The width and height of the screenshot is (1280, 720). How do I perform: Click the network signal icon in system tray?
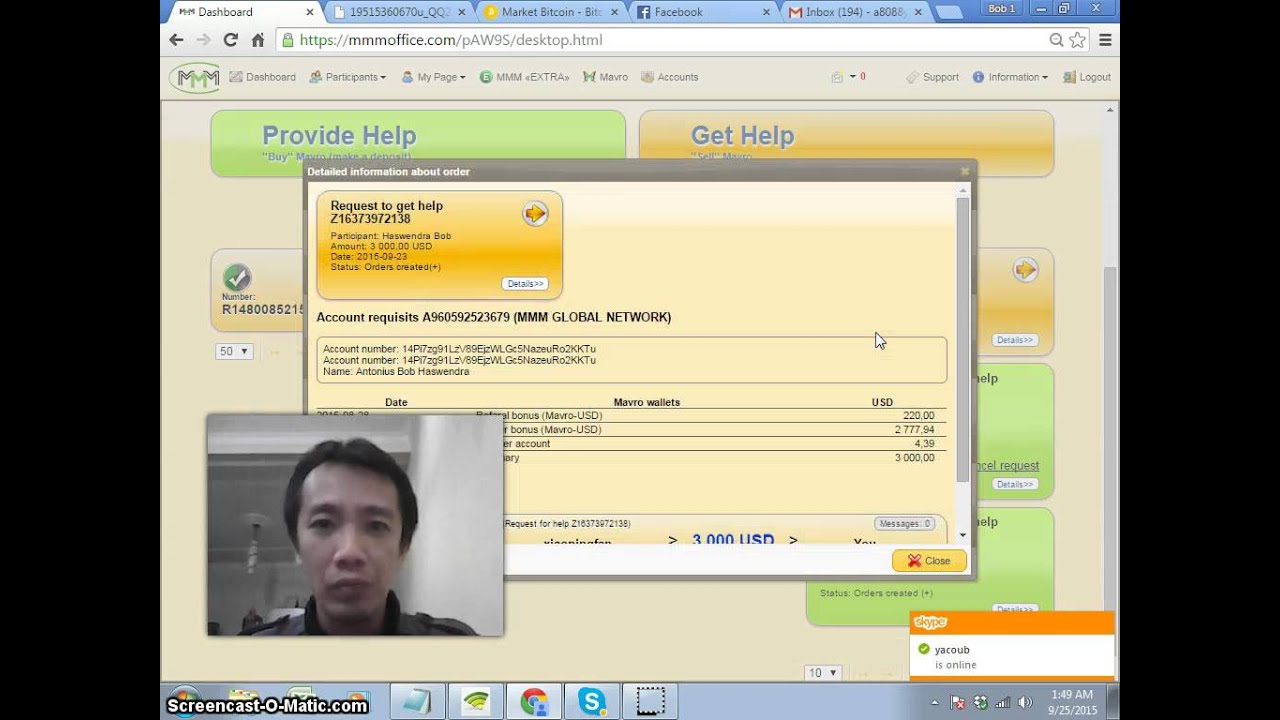1002,702
